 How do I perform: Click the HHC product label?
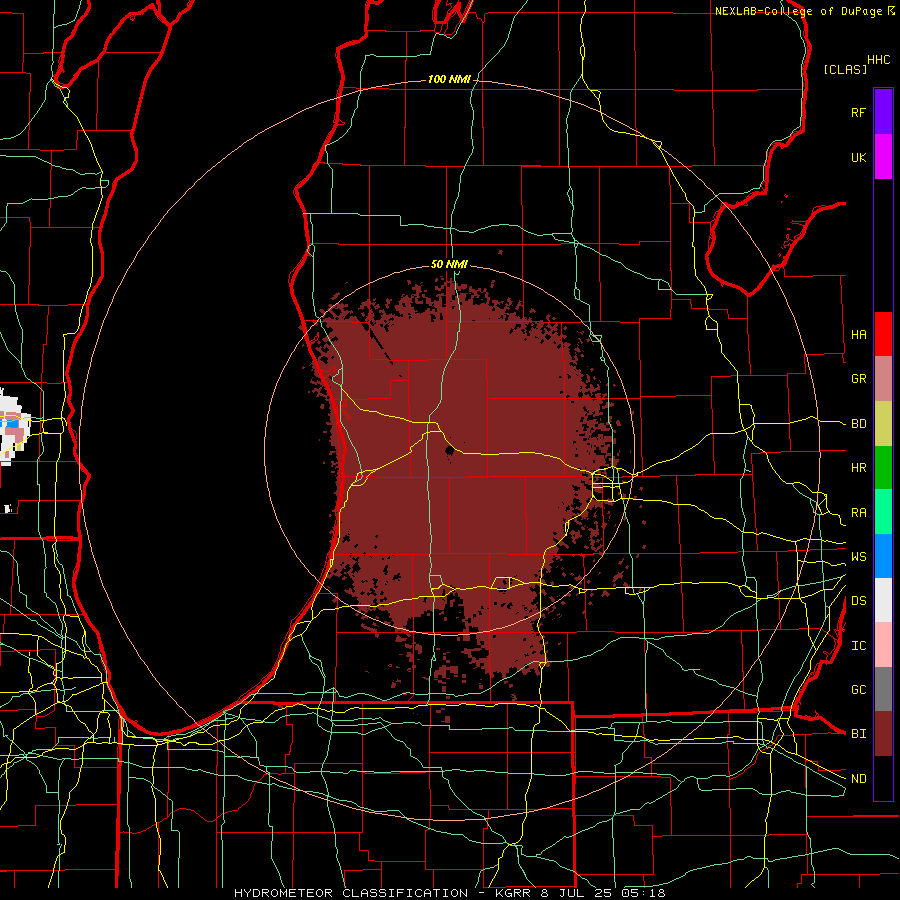[879, 60]
